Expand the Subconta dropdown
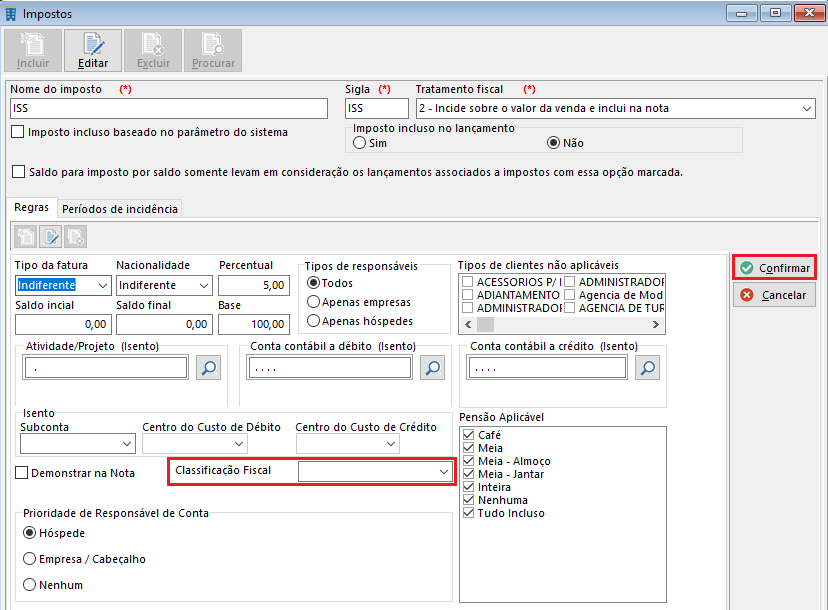This screenshot has height=610, width=828. 127,444
